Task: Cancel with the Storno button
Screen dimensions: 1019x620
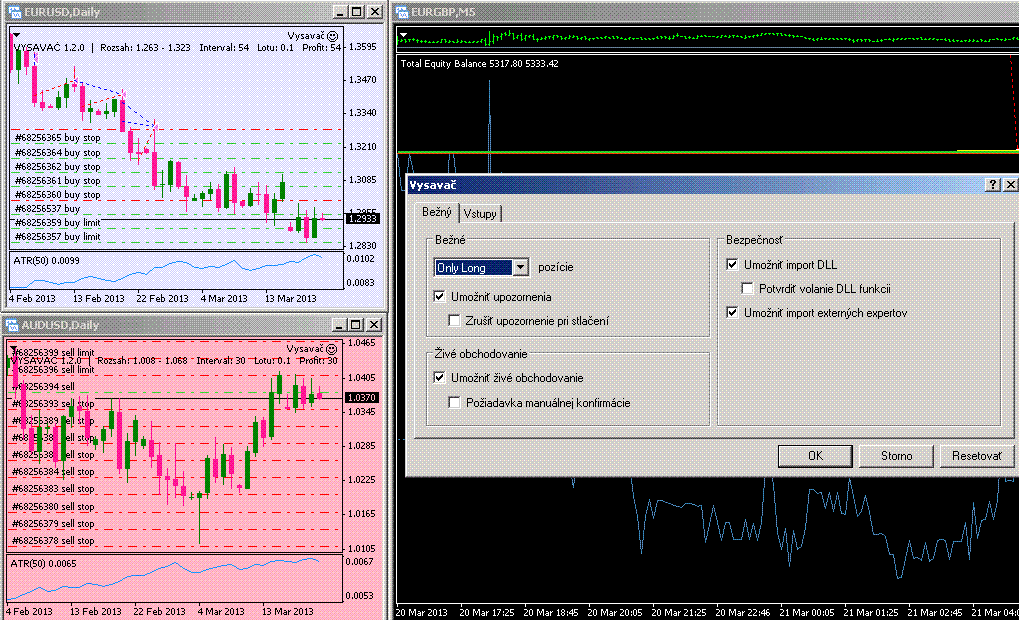Action: [x=896, y=456]
